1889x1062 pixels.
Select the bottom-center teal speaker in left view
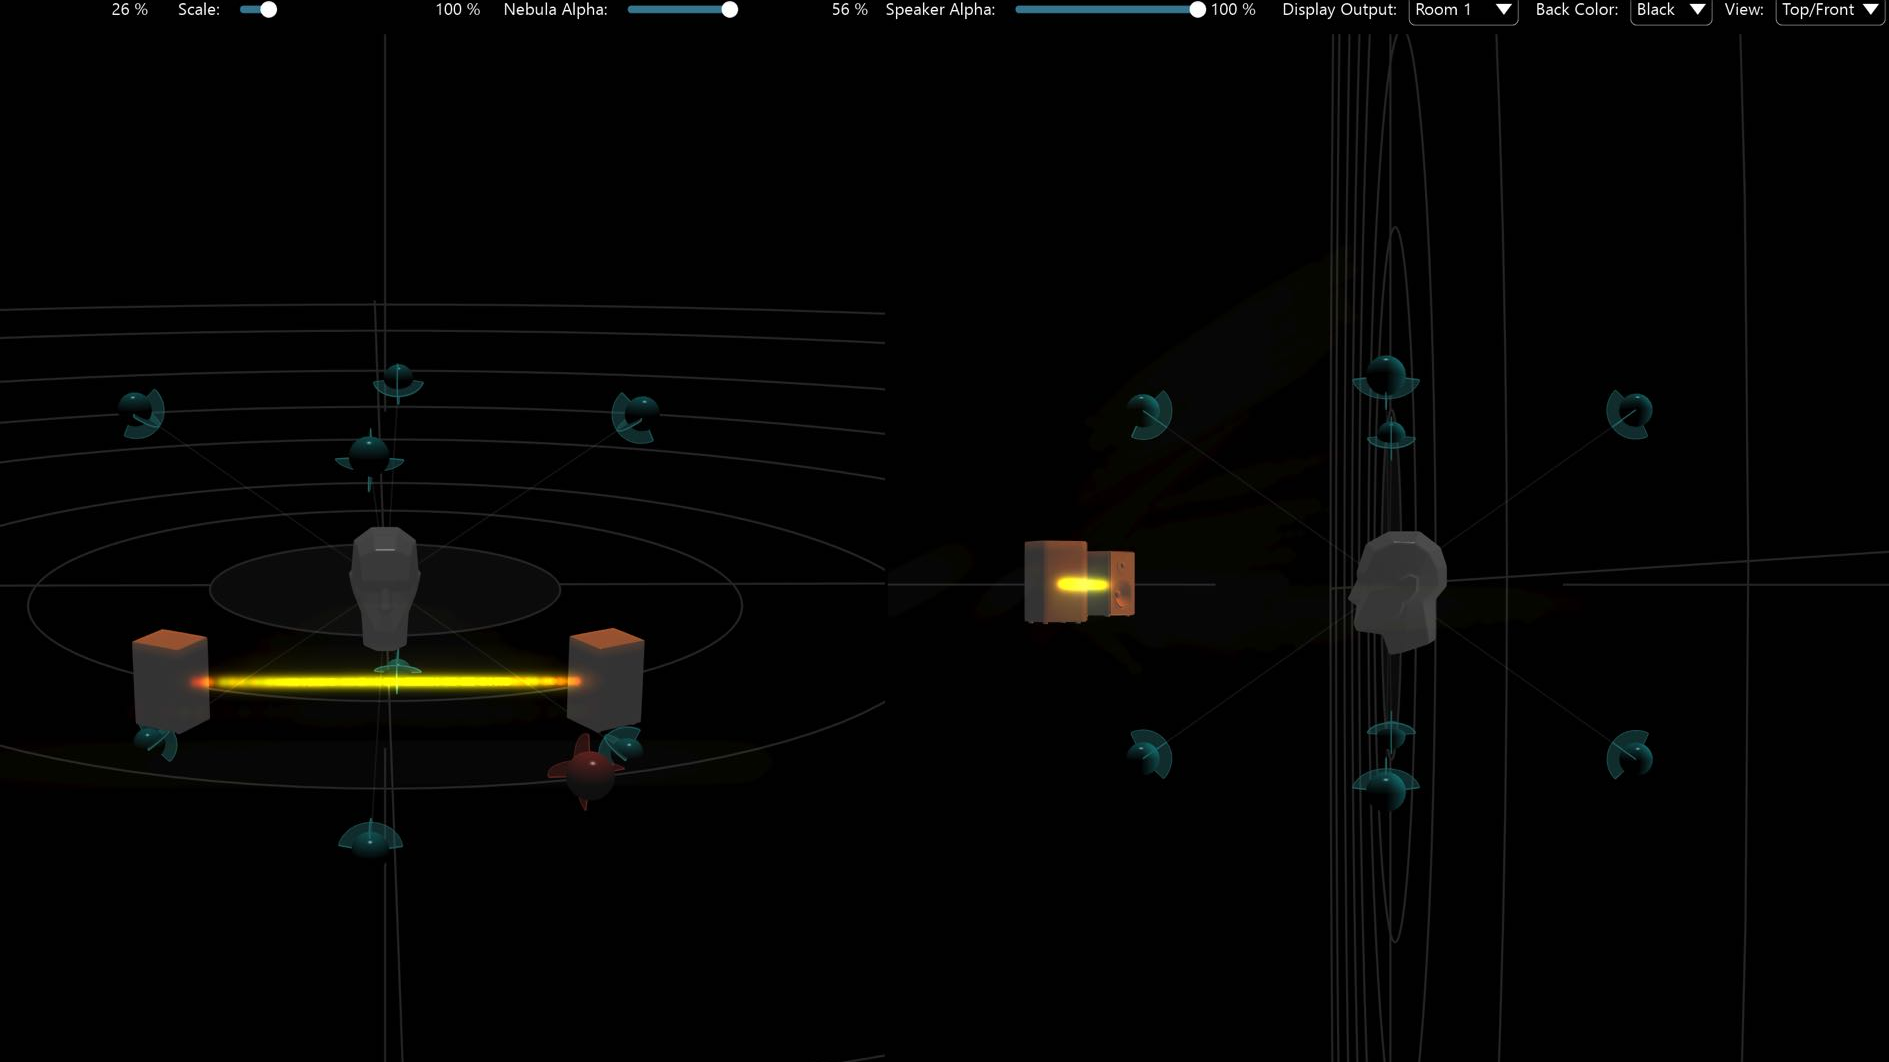coord(370,840)
